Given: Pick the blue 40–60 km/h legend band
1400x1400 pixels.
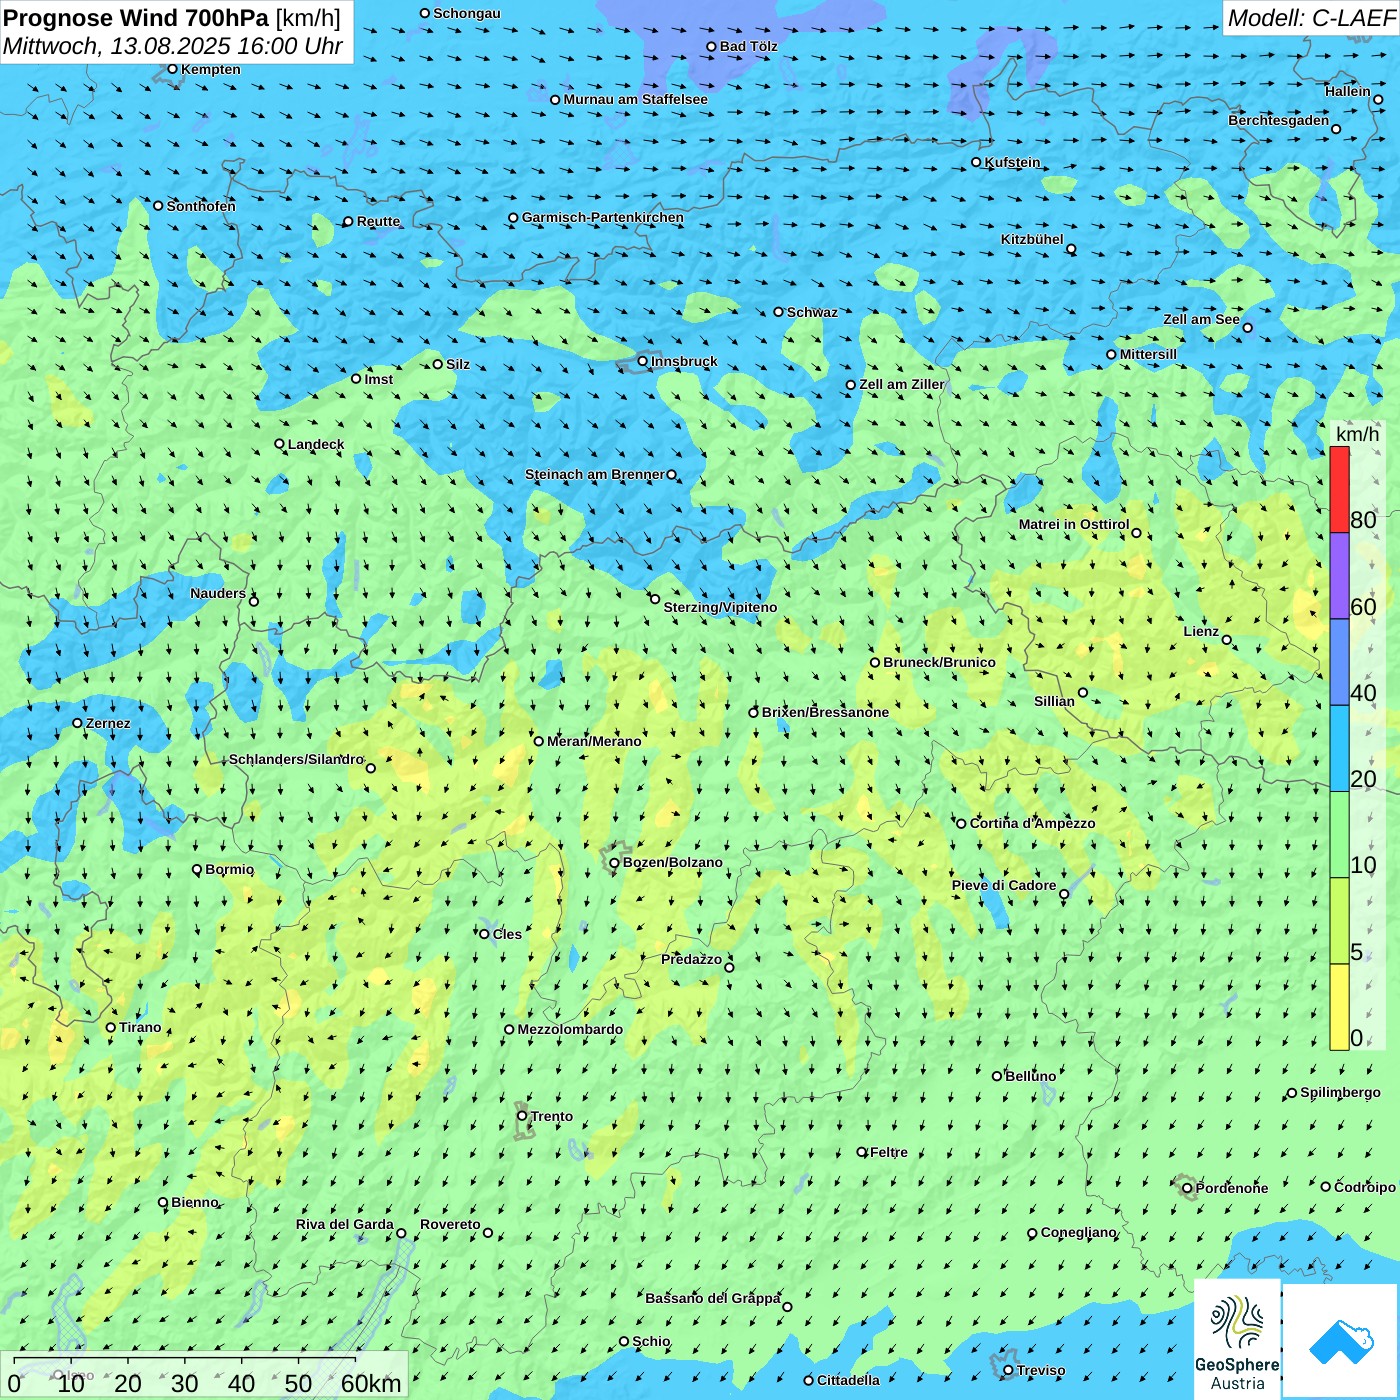Looking at the screenshot, I should point(1339,663).
